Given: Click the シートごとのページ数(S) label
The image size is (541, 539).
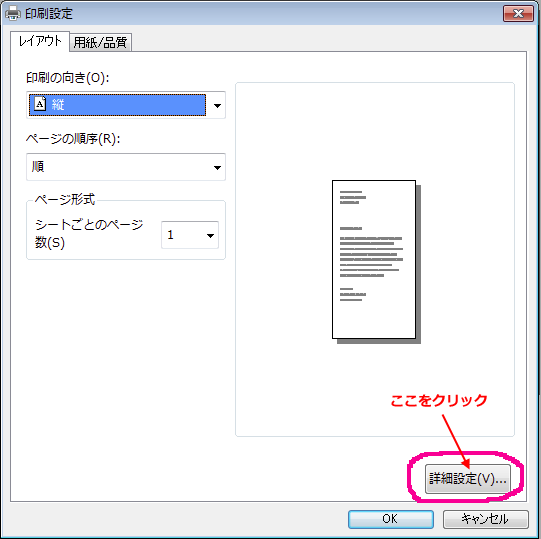Looking at the screenshot, I should pyautogui.click(x=89, y=234).
